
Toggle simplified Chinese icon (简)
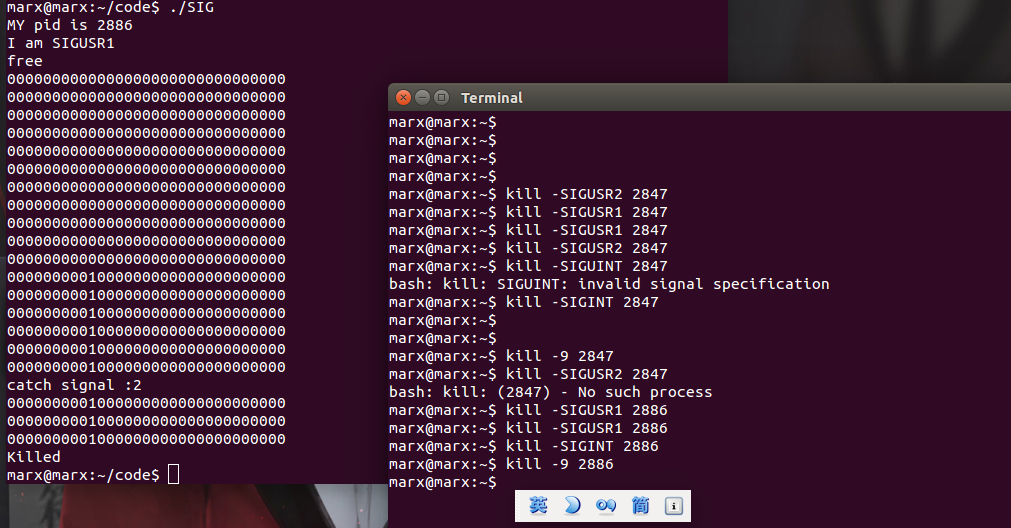[x=640, y=505]
